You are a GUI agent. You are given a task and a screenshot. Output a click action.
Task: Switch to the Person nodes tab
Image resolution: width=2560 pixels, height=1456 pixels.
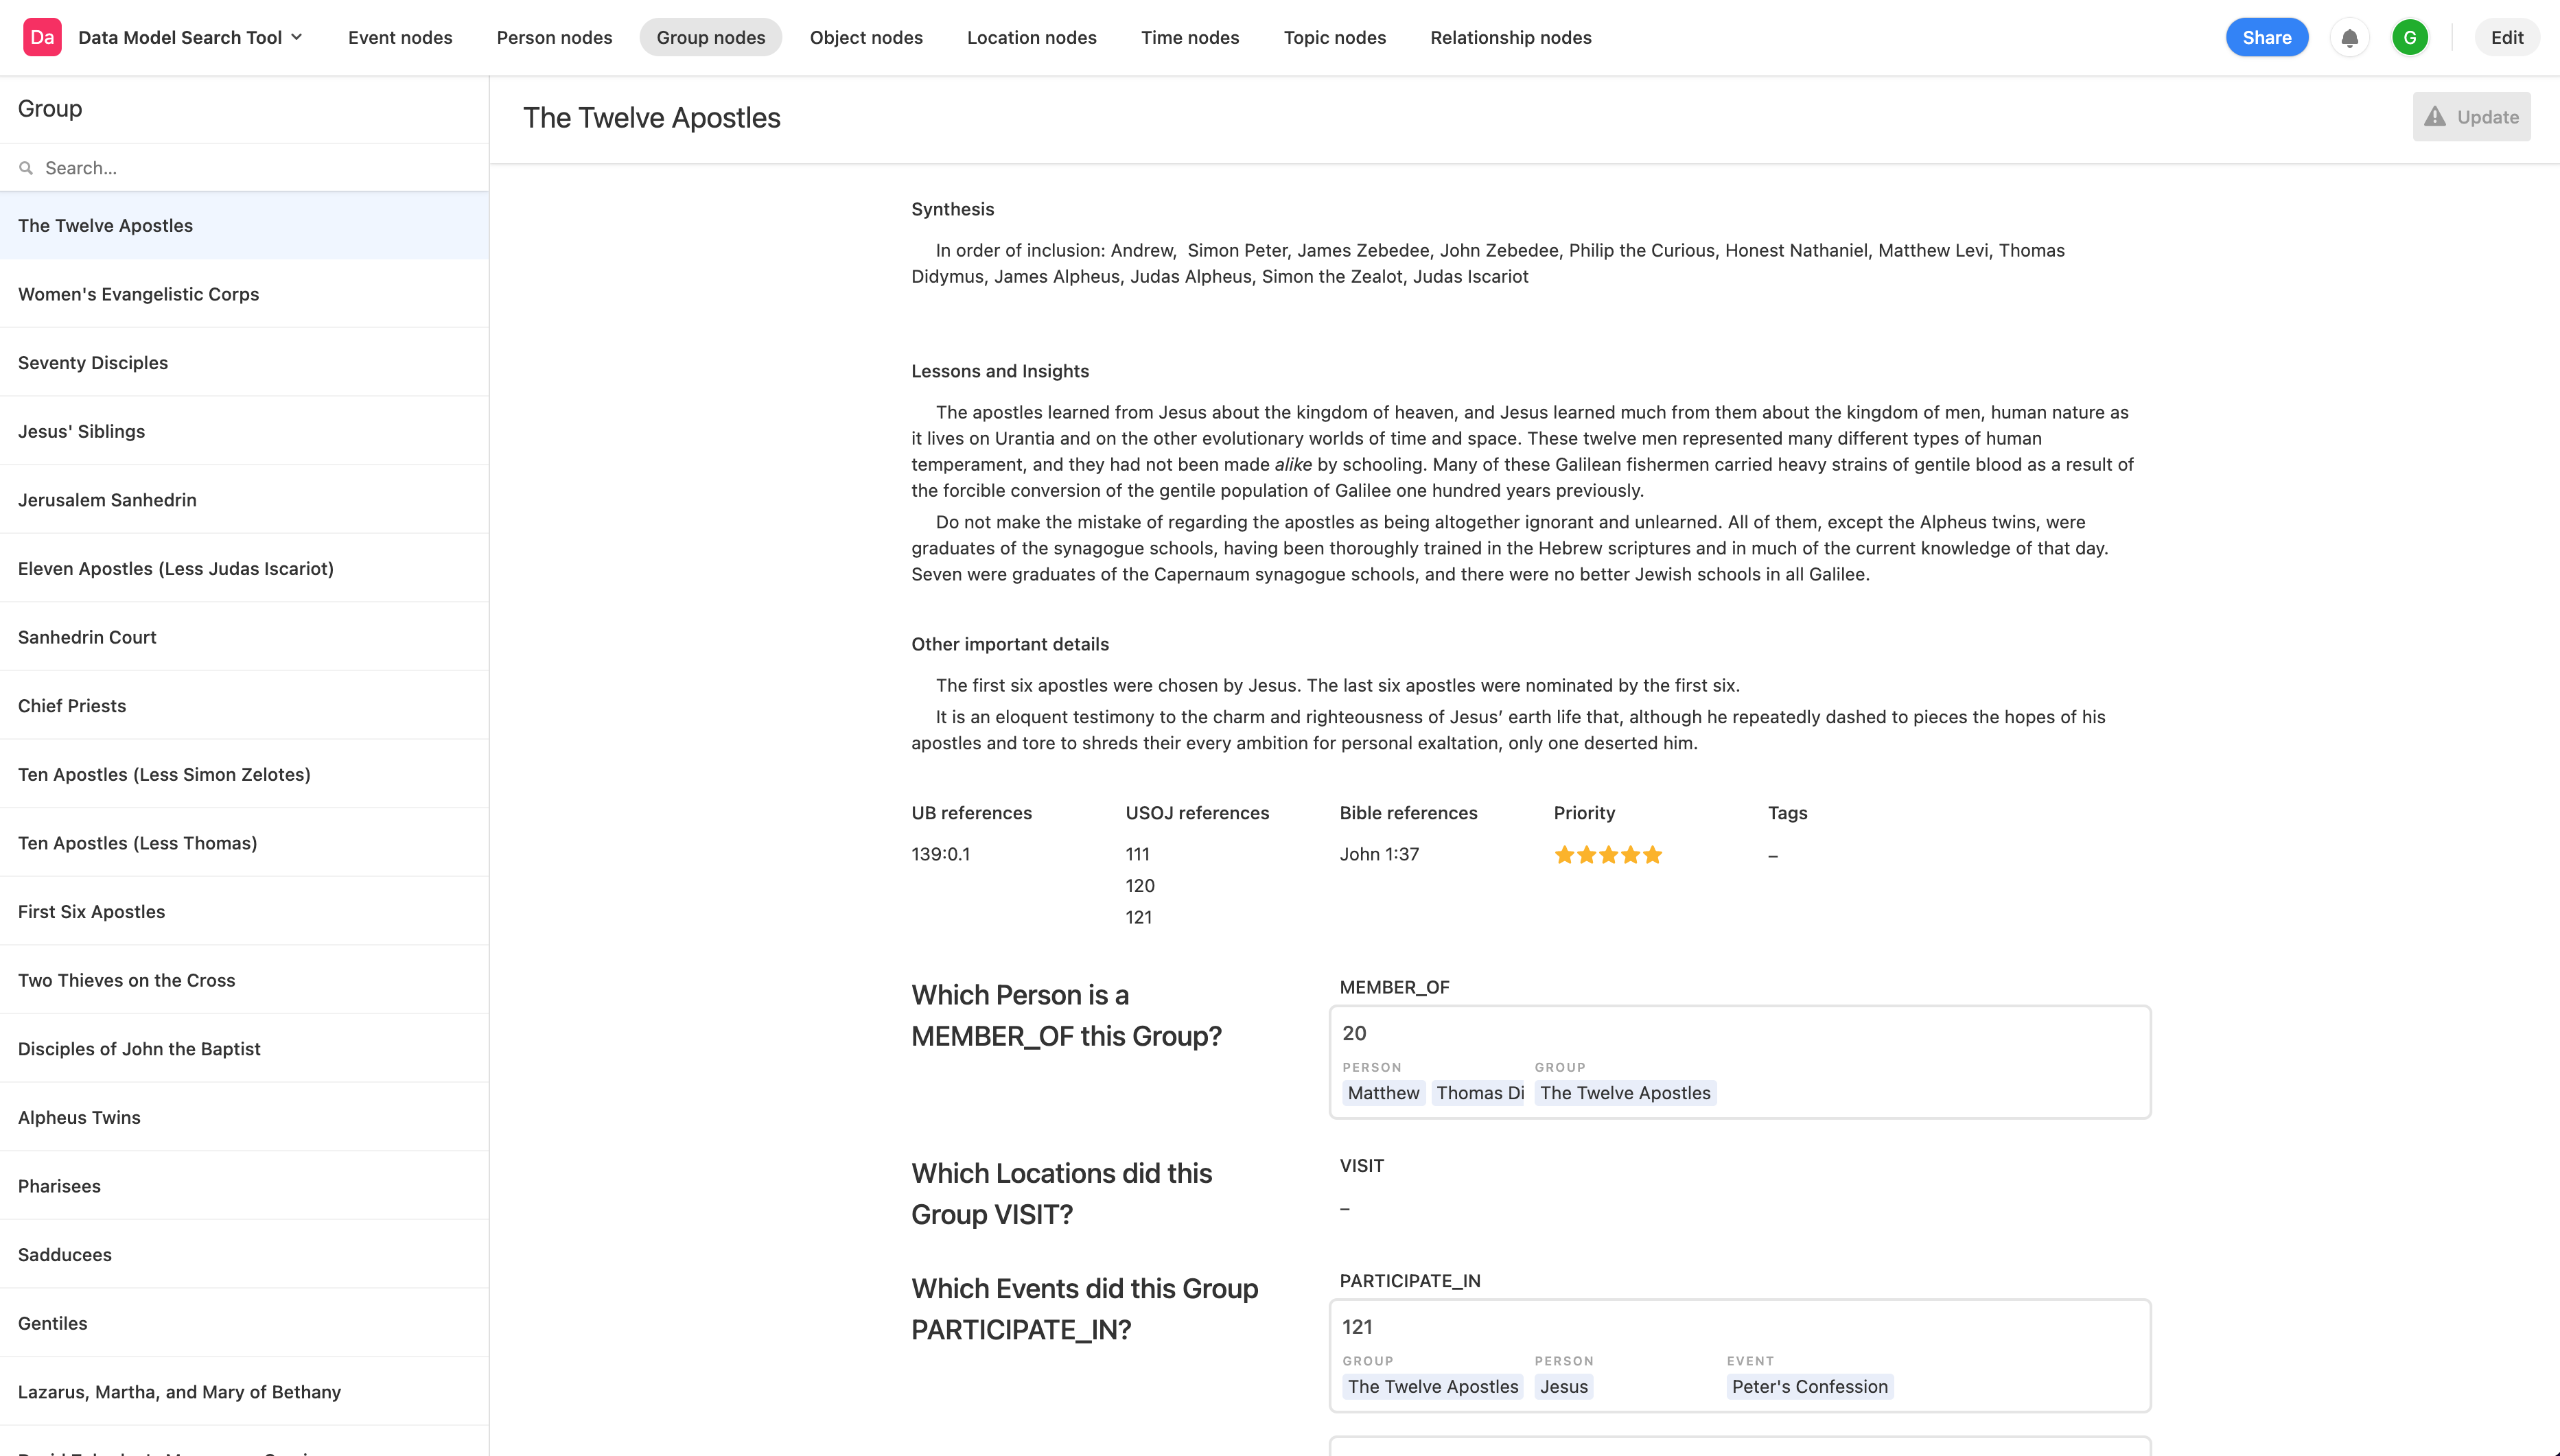554,37
